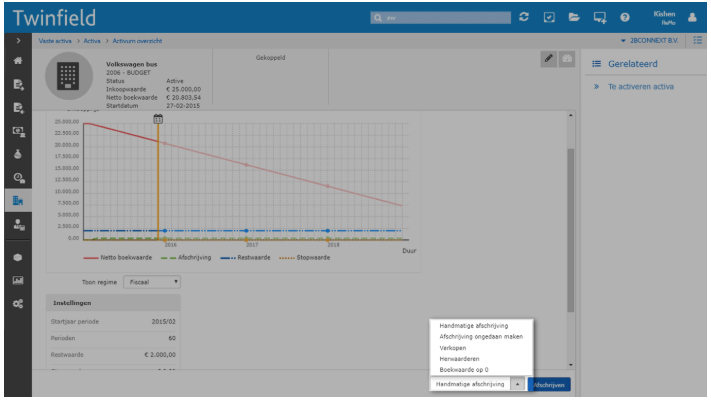711x401 pixels.
Task: Click the refresh icon in top bar
Action: pos(524,17)
